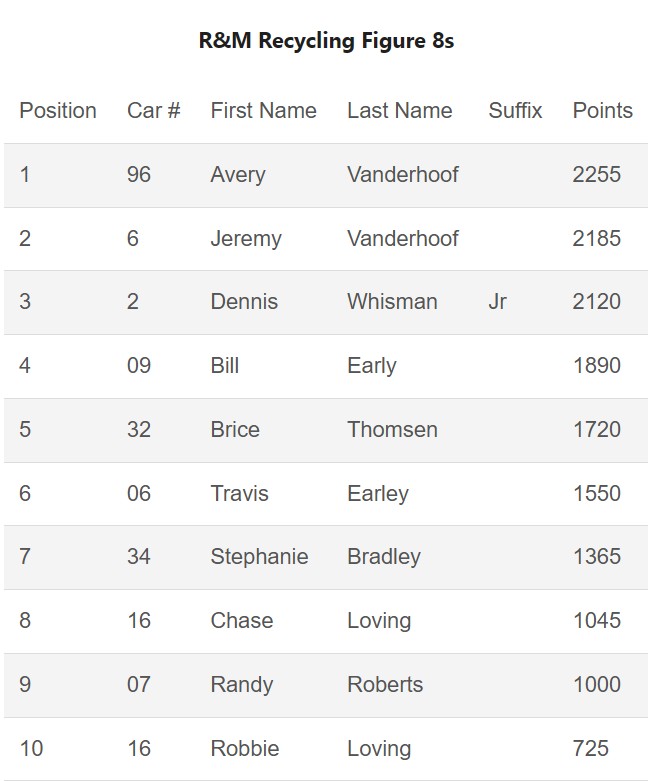The width and height of the screenshot is (650, 781).
Task: Click Jeremy's last name Vanderhoof
Action: pos(402,239)
